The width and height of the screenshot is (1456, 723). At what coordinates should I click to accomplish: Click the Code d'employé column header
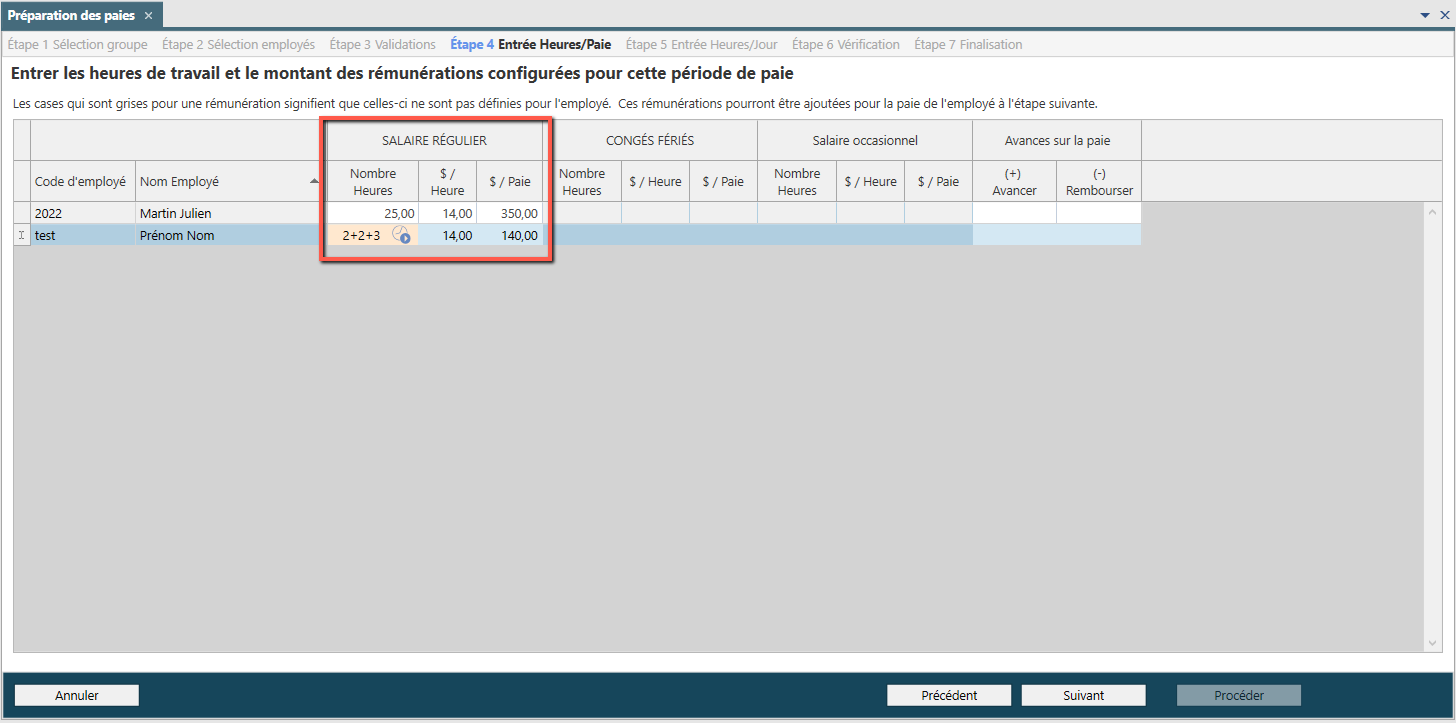pos(83,181)
